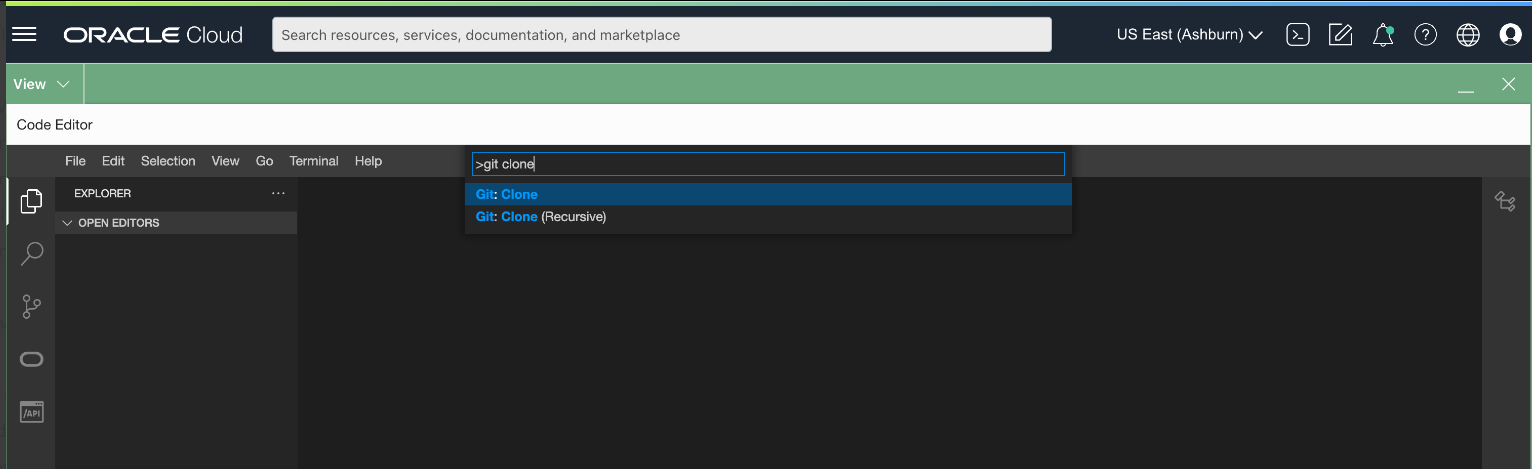Open the View menu in editor menu bar

[225, 161]
